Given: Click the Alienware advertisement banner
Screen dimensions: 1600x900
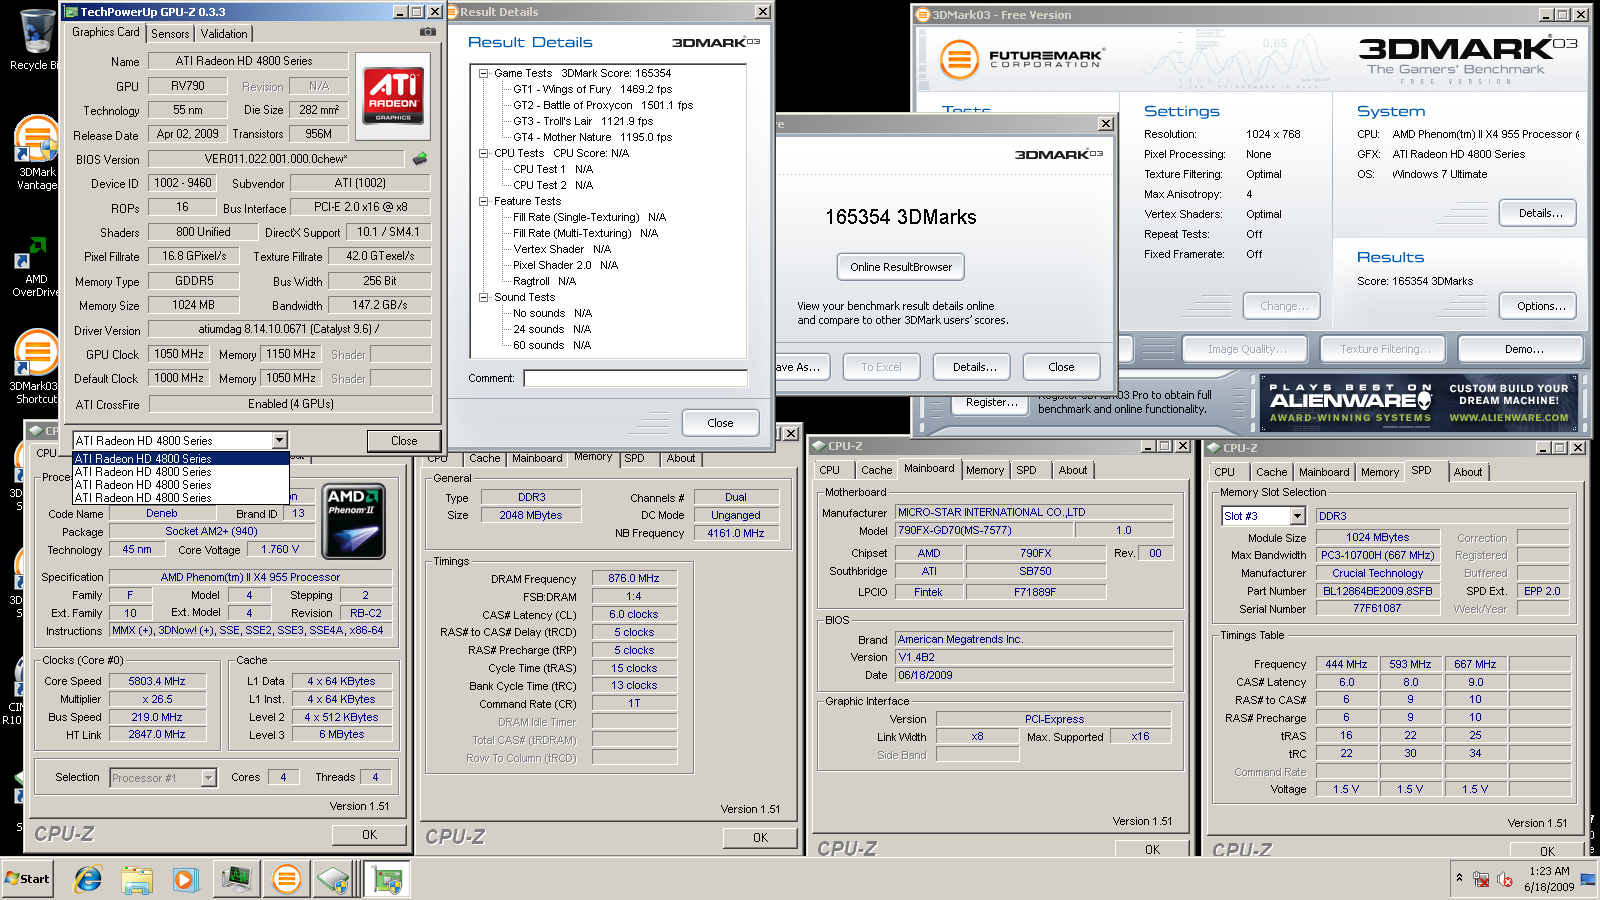Looking at the screenshot, I should pos(1419,402).
